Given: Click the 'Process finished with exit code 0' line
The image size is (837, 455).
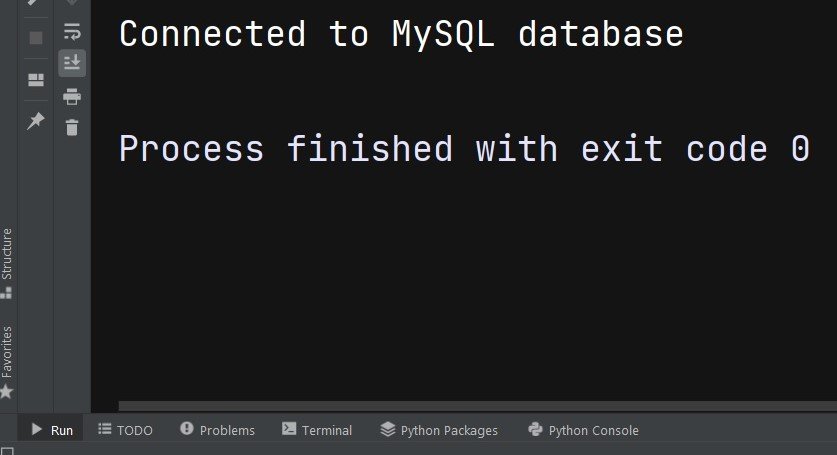Looking at the screenshot, I should point(464,148).
